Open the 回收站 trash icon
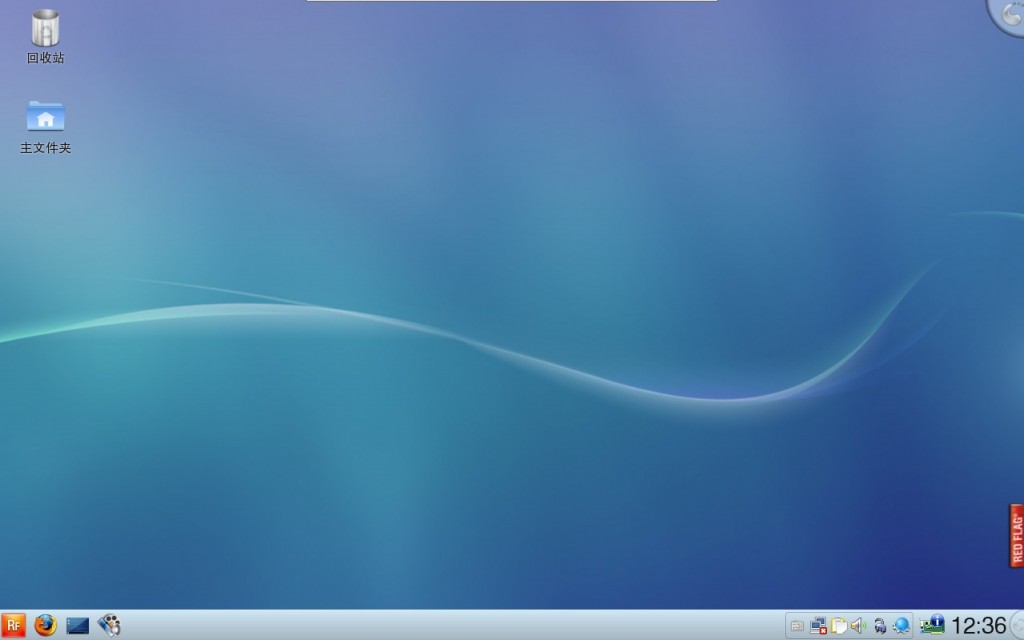The width and height of the screenshot is (1024, 640). (x=45, y=28)
